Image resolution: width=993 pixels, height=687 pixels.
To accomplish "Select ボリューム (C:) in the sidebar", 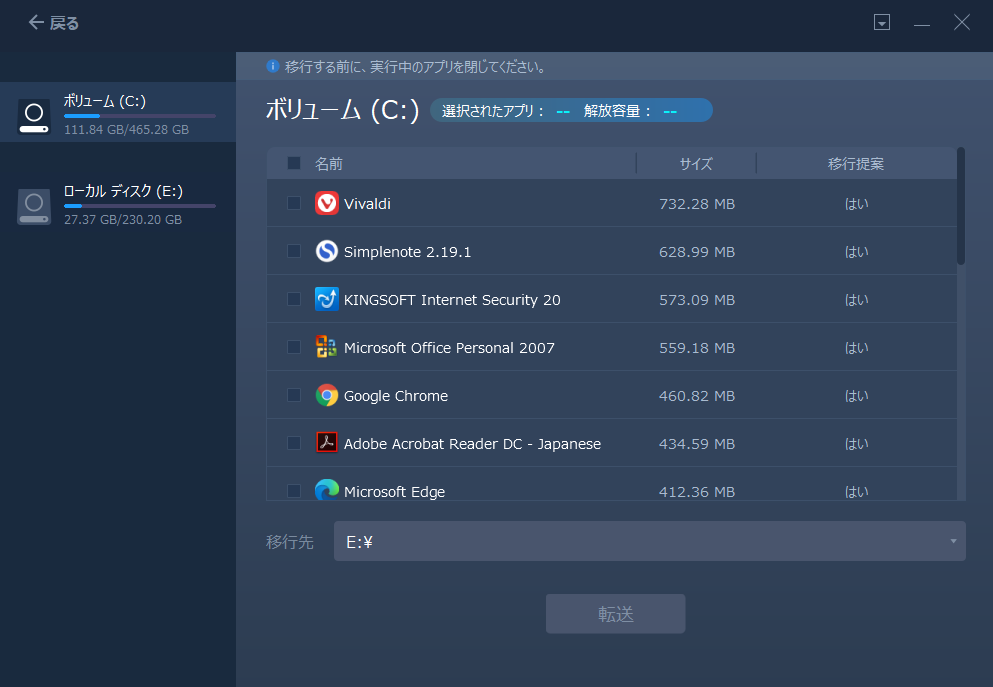I will 118,112.
